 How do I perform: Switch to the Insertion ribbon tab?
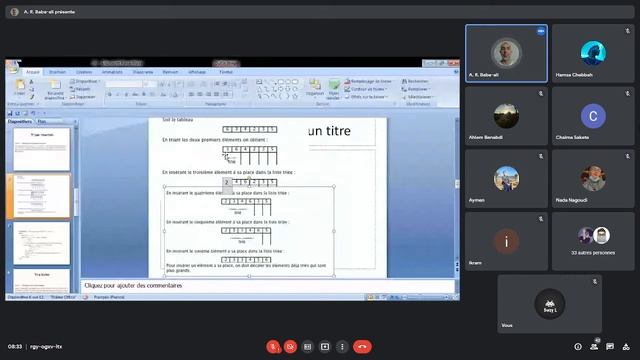pos(58,72)
